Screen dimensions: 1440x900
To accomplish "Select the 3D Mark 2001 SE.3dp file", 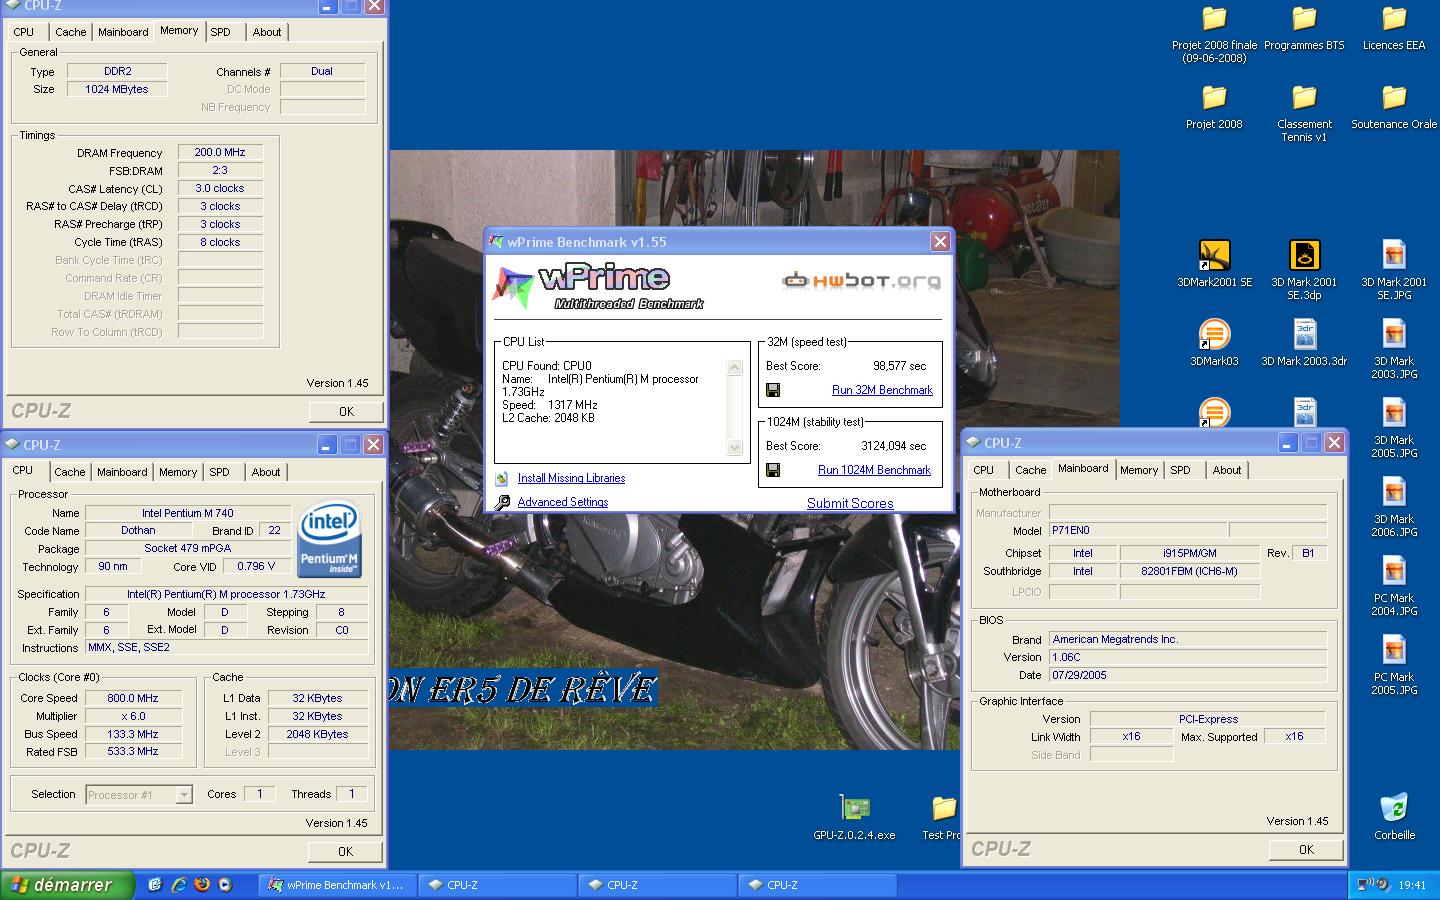I will pos(1304,270).
